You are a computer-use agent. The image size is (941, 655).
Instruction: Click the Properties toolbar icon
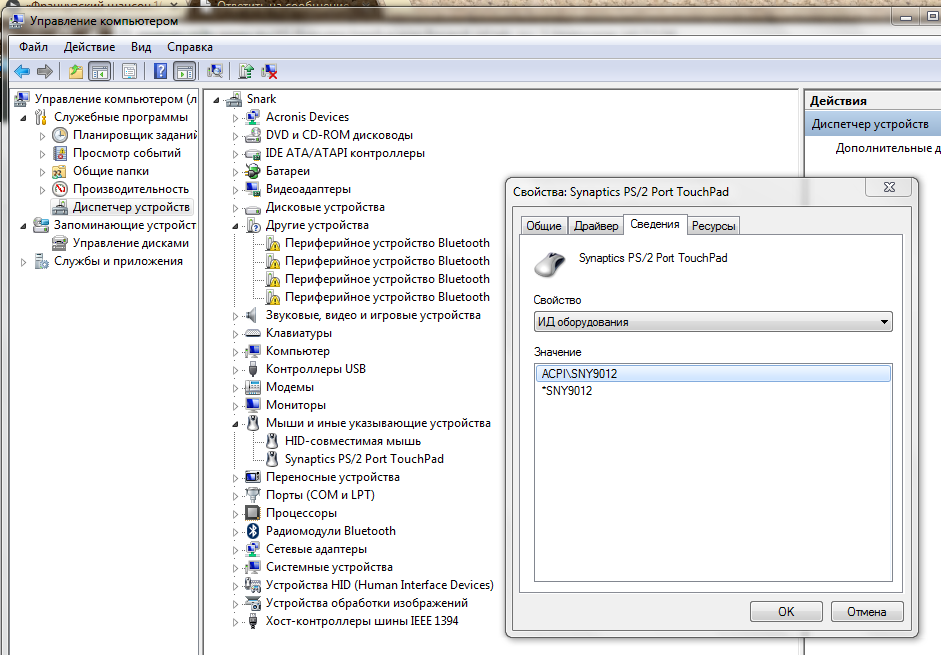(x=129, y=71)
